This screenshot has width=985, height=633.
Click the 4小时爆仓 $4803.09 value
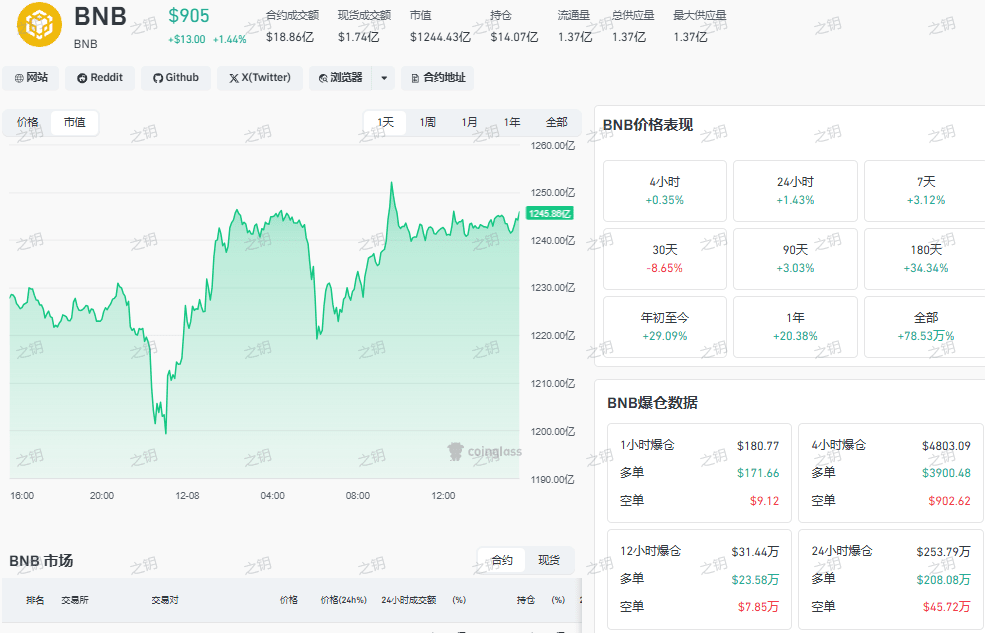click(946, 446)
